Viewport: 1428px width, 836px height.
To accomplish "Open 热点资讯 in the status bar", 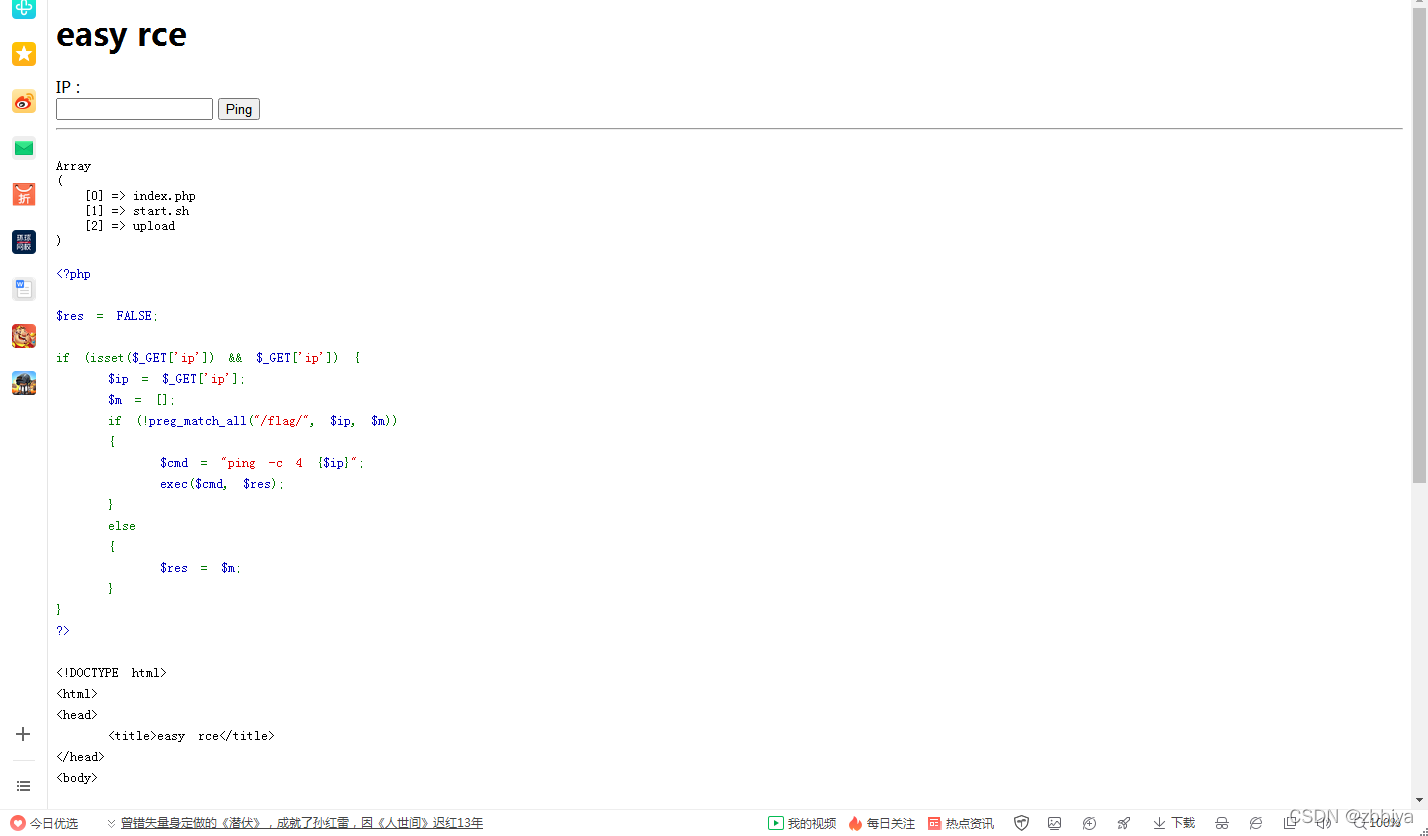I will [x=960, y=823].
